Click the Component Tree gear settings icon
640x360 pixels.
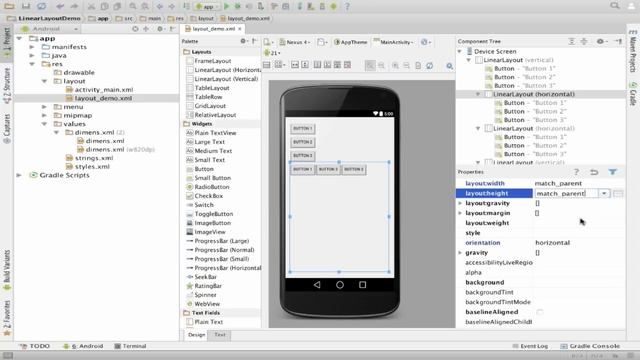pos(601,41)
